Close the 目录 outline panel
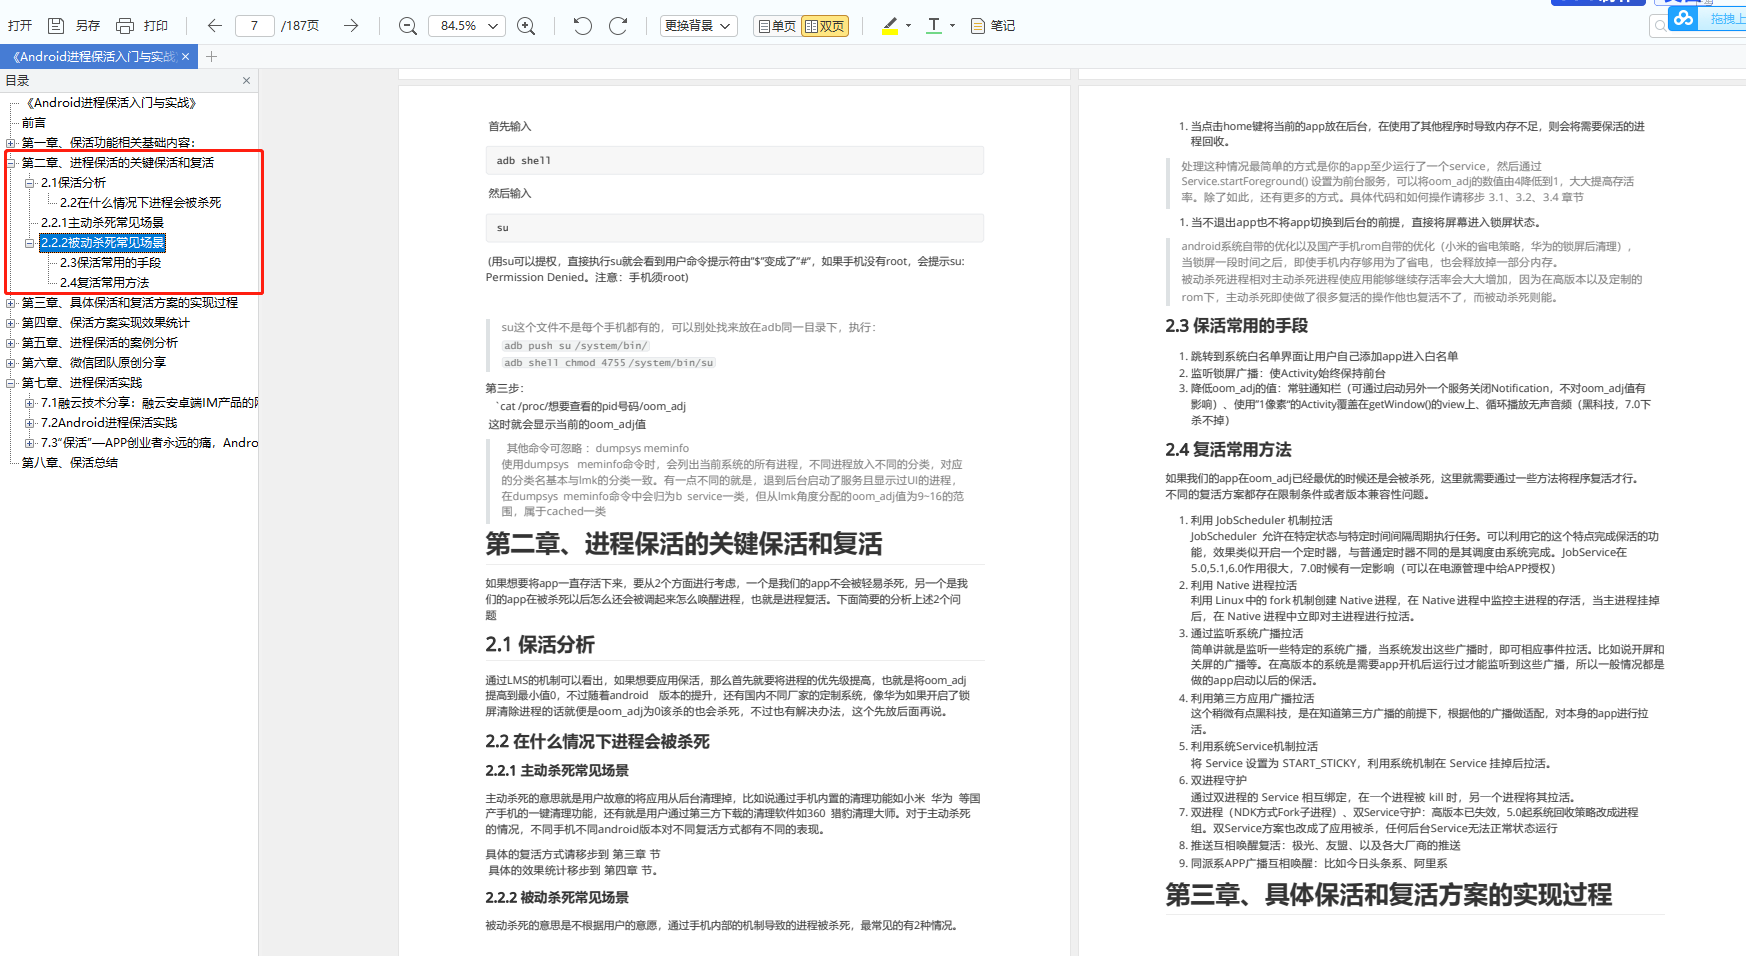 246,81
